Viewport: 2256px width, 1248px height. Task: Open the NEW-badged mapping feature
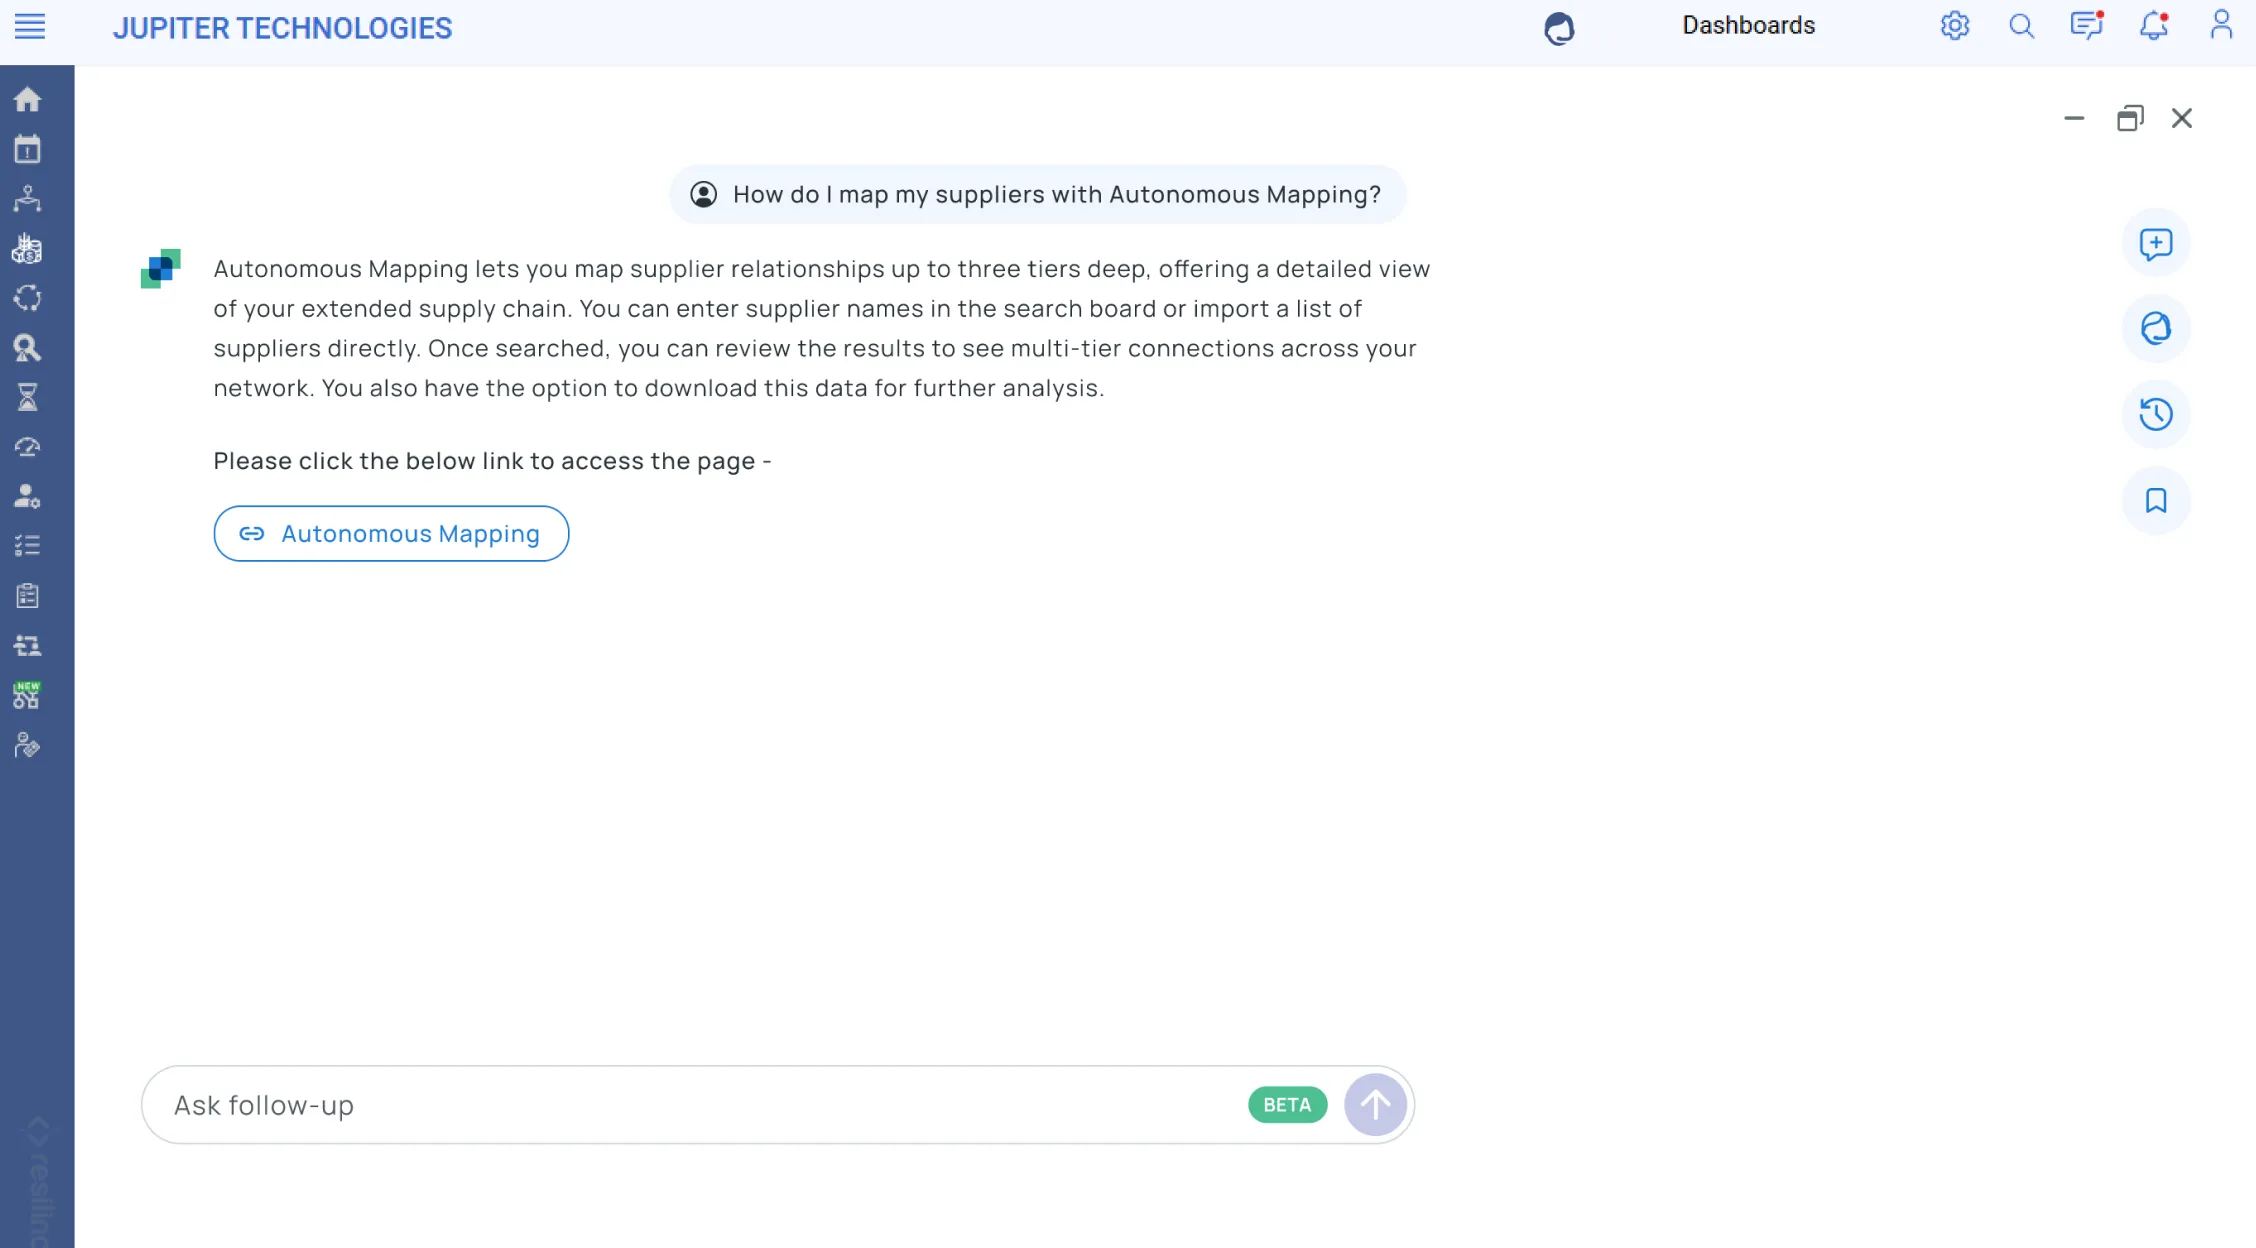tap(27, 696)
